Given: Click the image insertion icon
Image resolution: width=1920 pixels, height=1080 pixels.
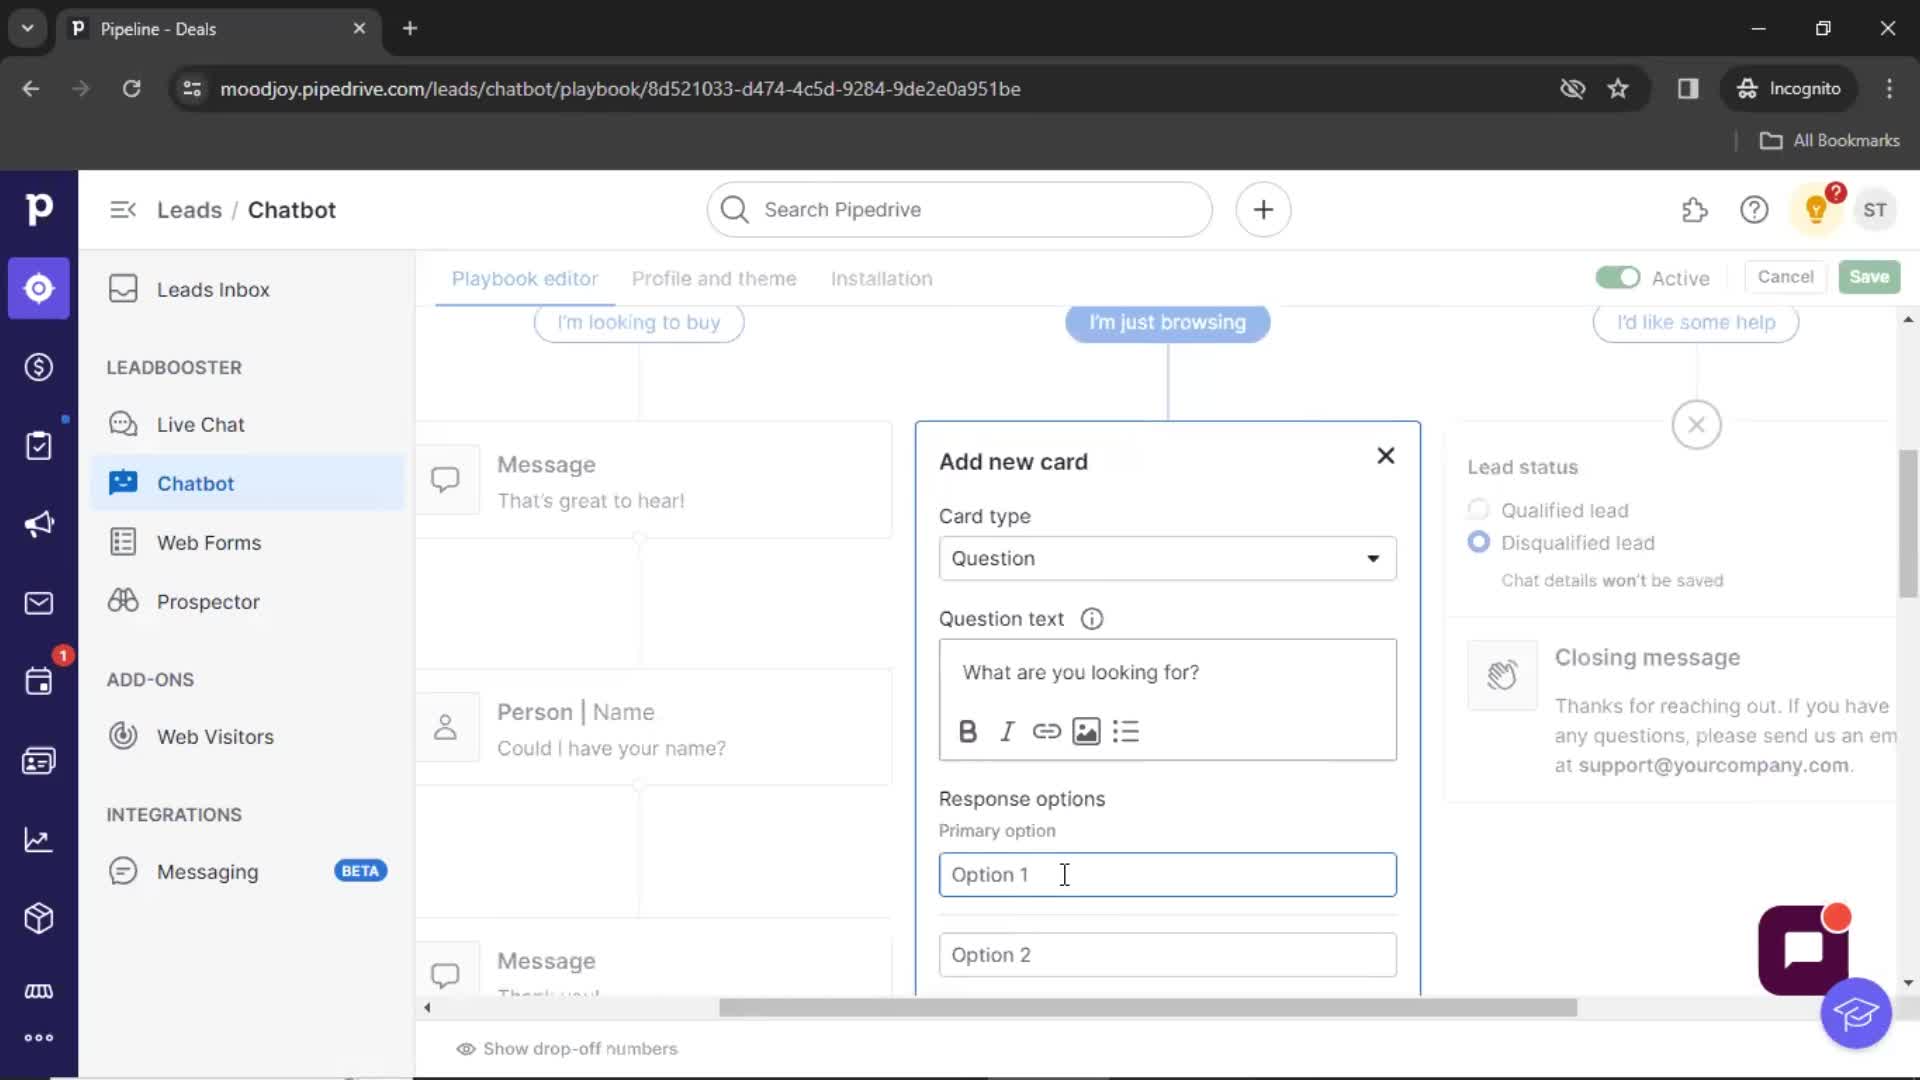Looking at the screenshot, I should click(x=1087, y=731).
